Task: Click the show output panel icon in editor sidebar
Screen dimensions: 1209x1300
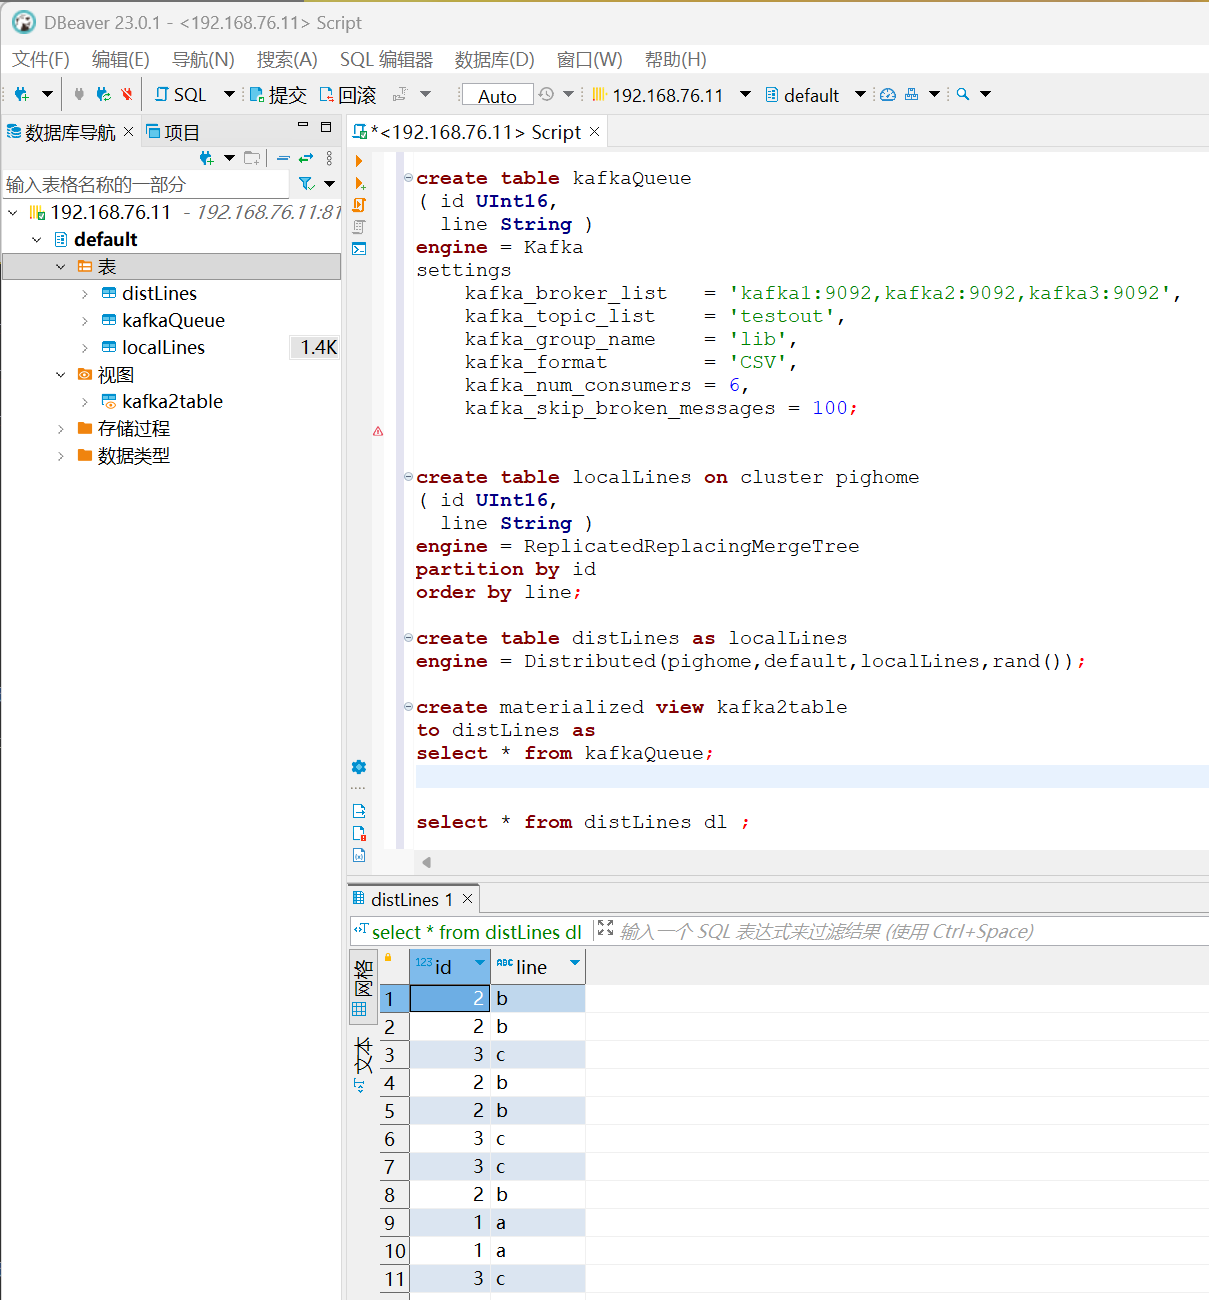Action: 359,811
